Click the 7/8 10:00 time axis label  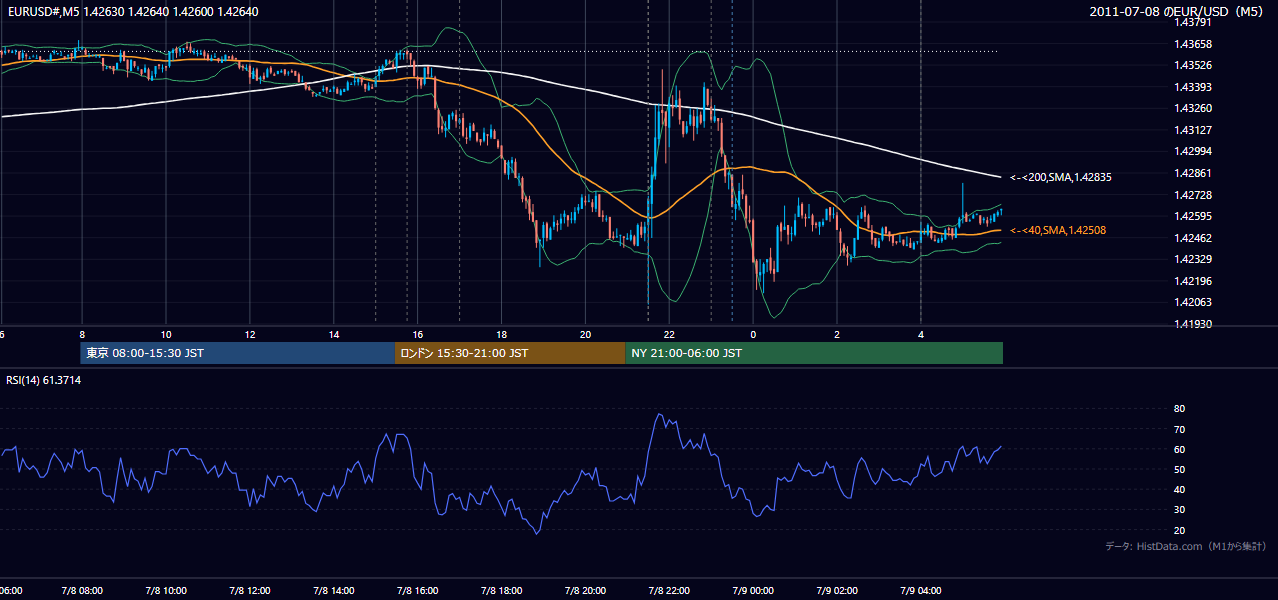166,590
